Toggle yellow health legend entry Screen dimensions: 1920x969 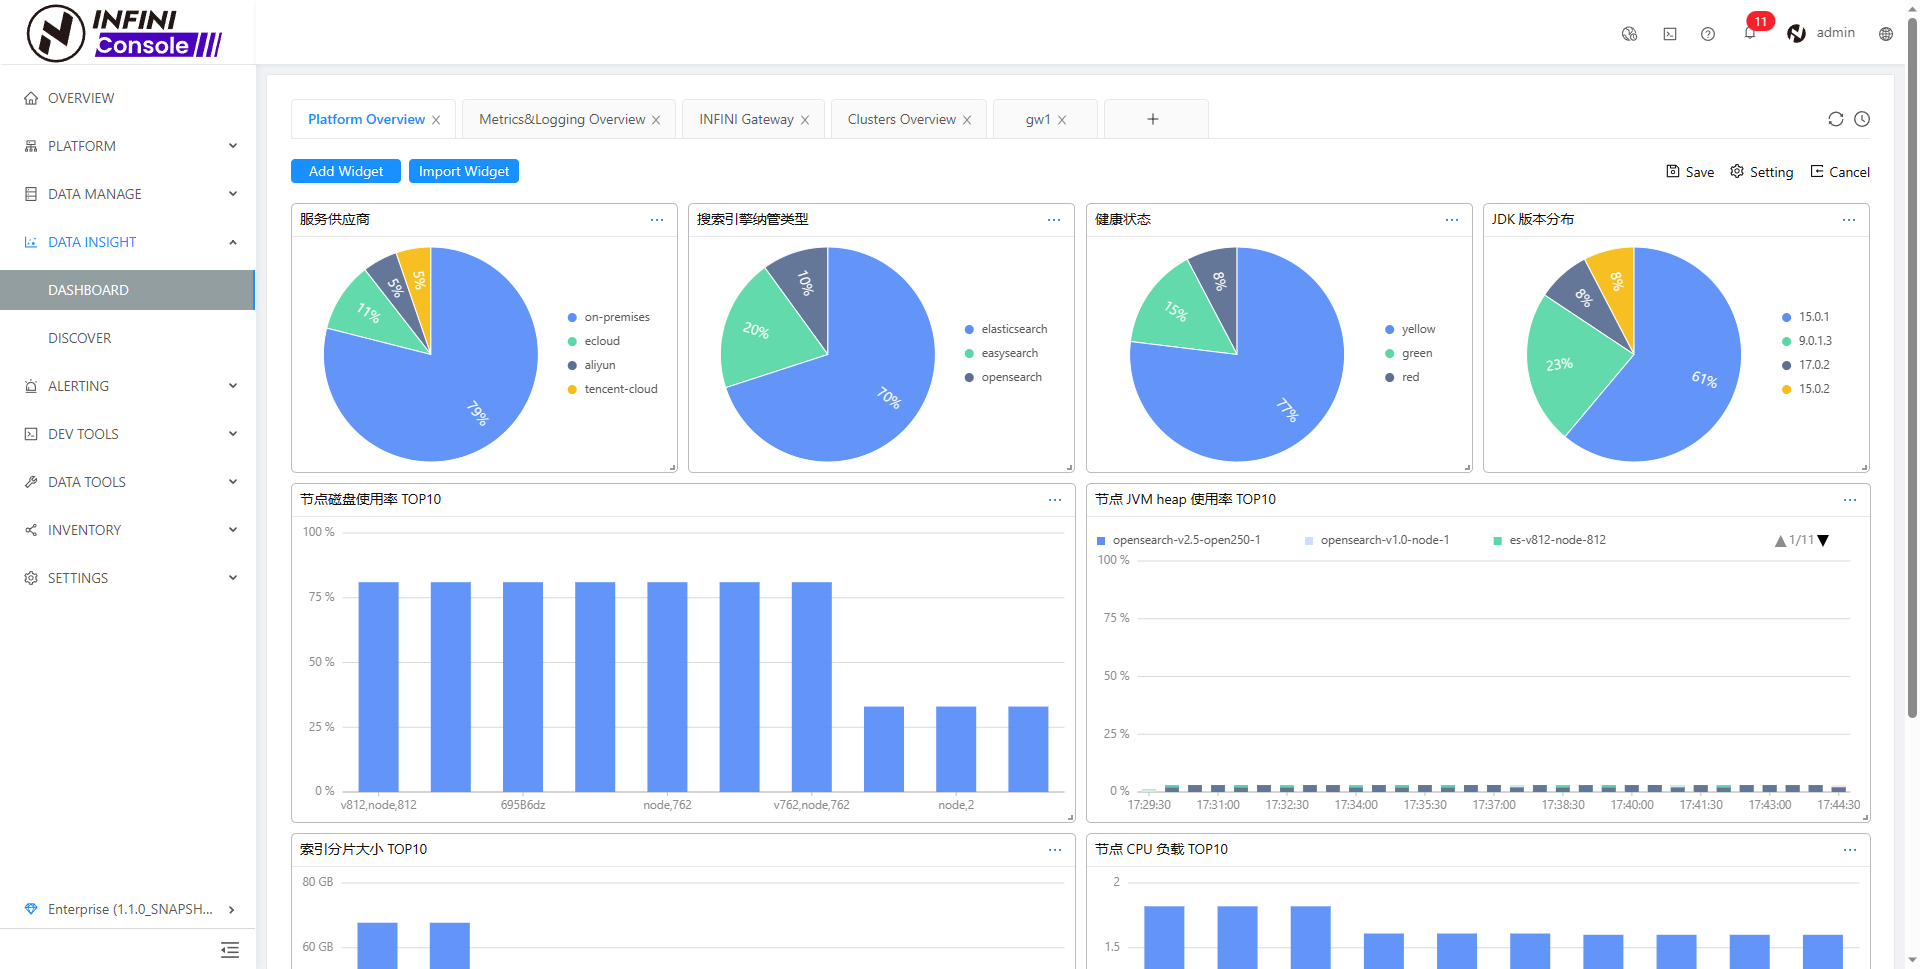[x=1410, y=329]
